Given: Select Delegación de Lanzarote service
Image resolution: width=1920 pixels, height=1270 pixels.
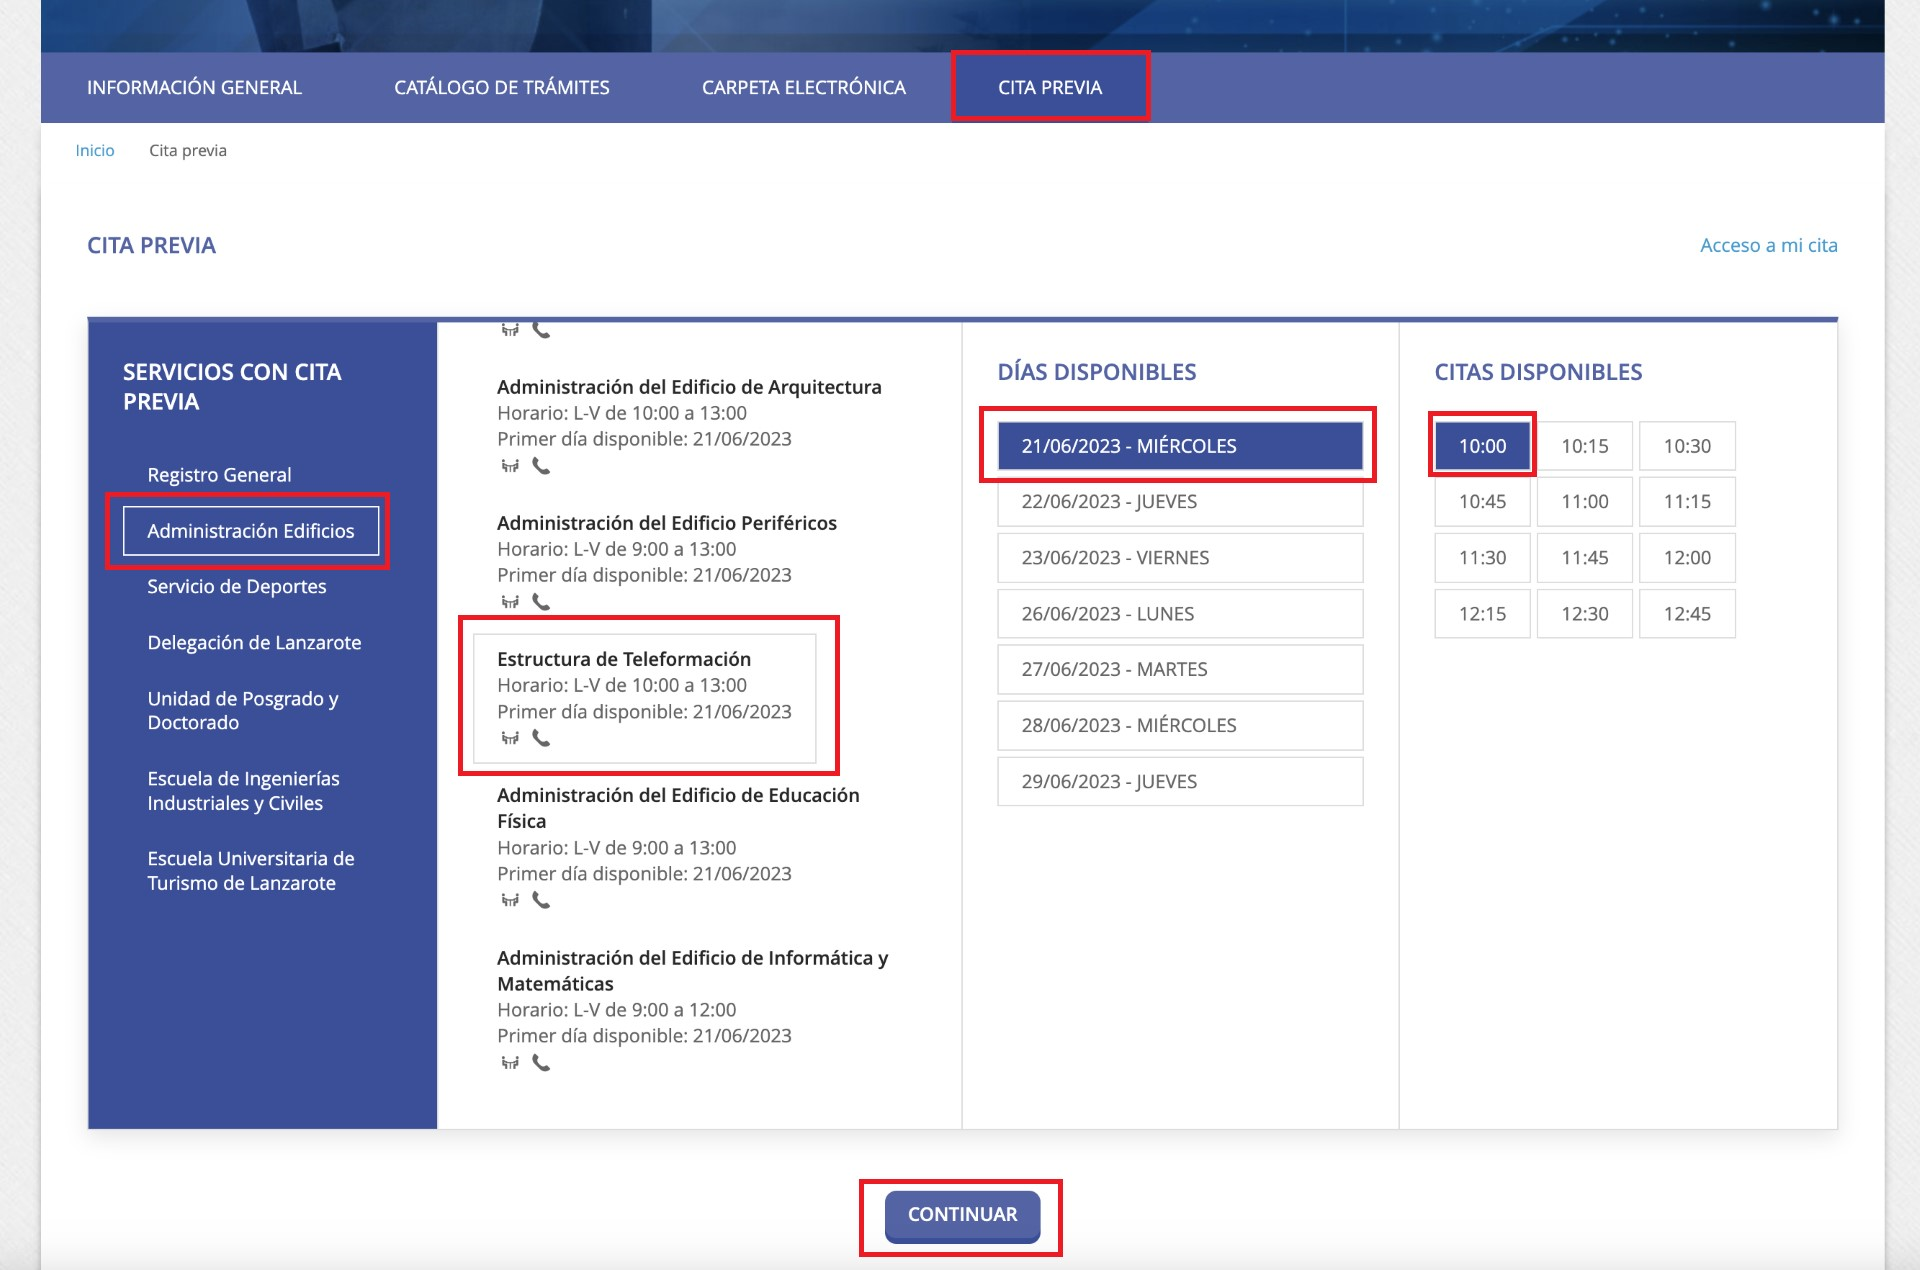Looking at the screenshot, I should click(x=254, y=643).
